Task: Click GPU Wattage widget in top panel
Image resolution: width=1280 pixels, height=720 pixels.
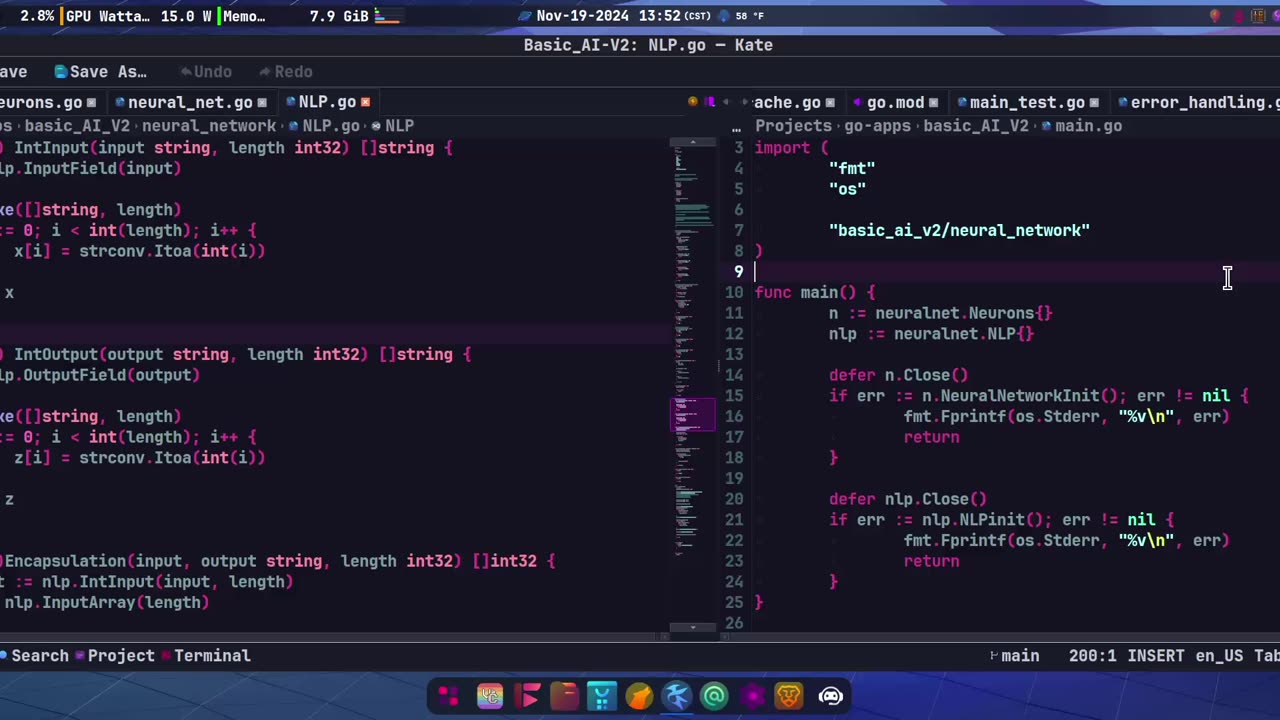Action: pyautogui.click(x=138, y=16)
